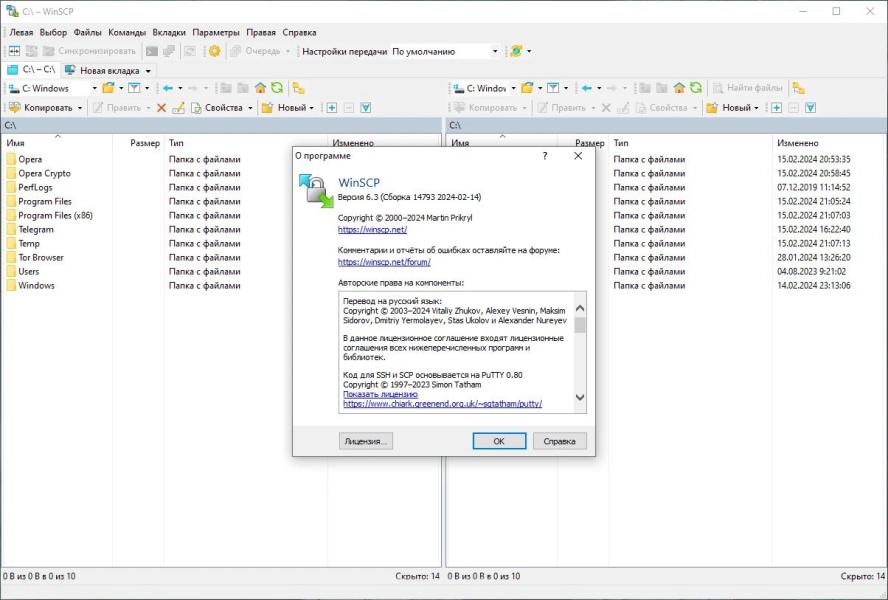Click the dialog help question mark

545,156
